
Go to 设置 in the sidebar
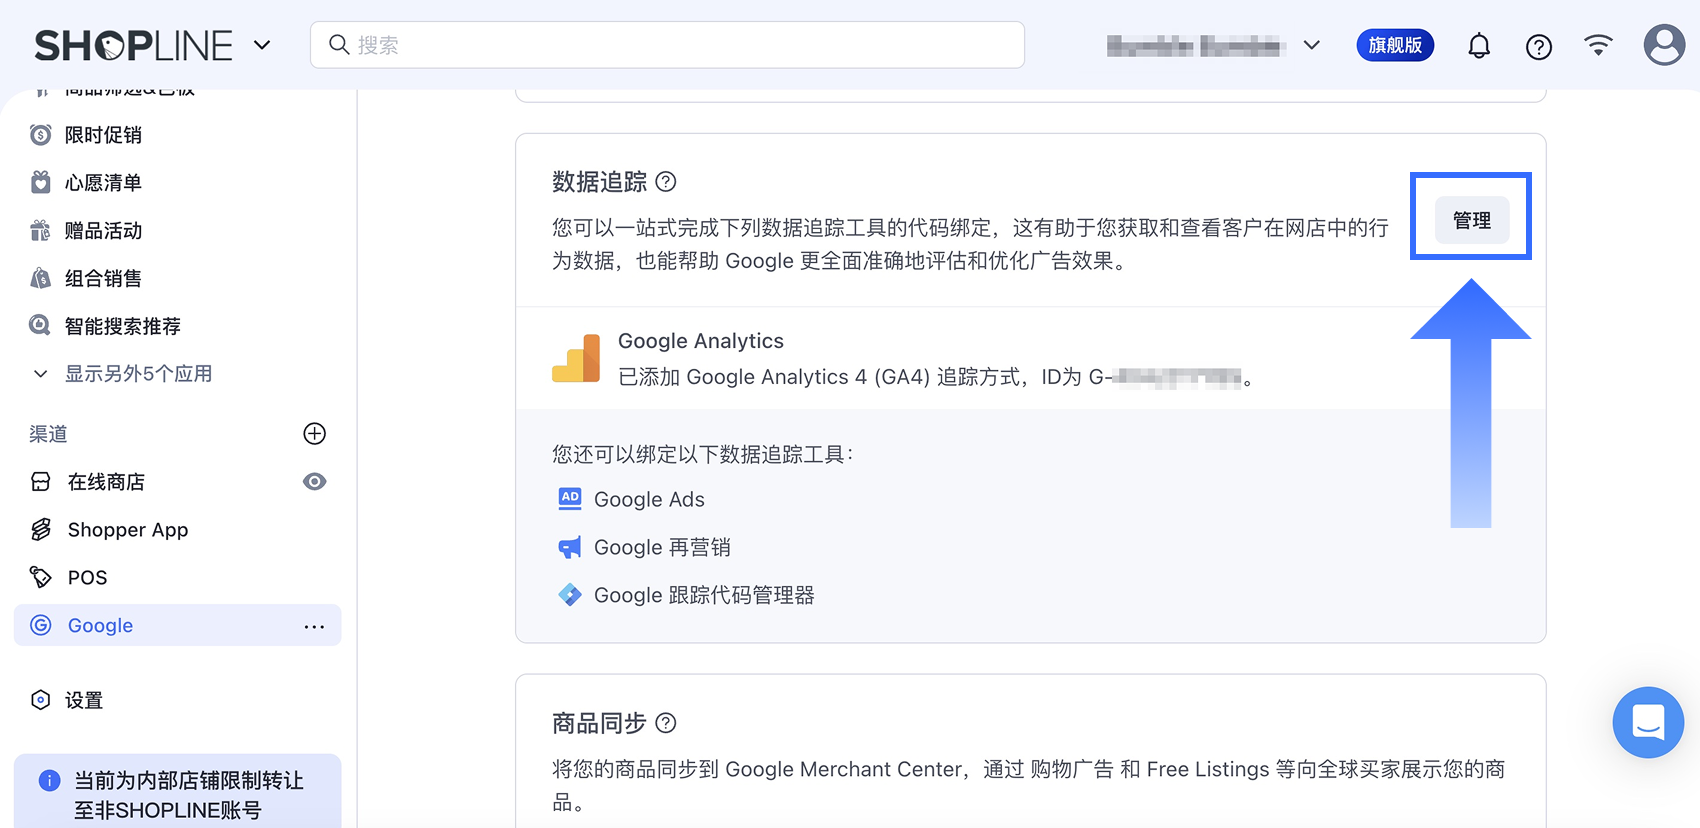click(x=84, y=700)
